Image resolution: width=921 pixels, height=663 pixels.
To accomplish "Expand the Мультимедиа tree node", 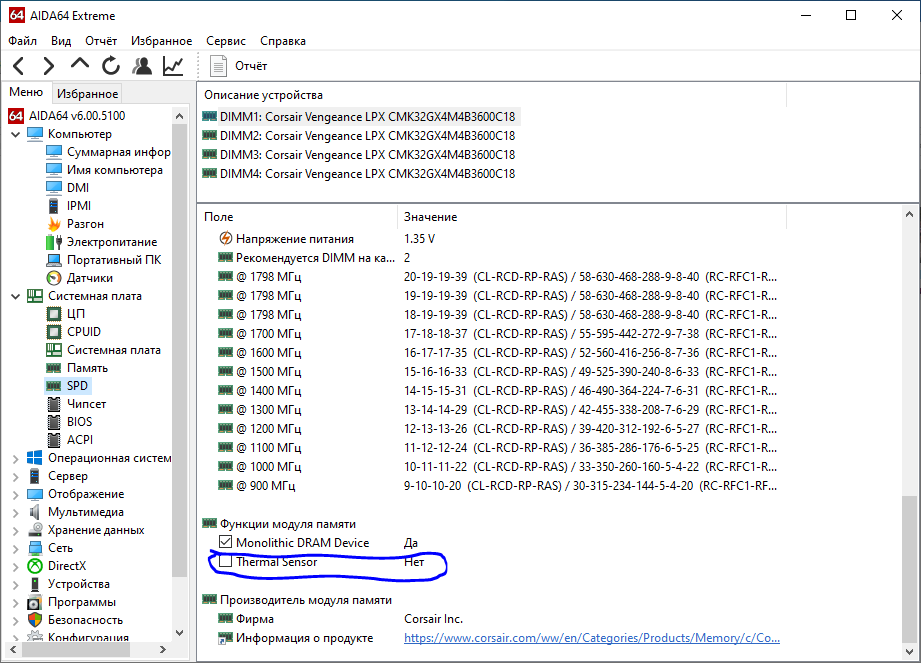I will pyautogui.click(x=15, y=512).
